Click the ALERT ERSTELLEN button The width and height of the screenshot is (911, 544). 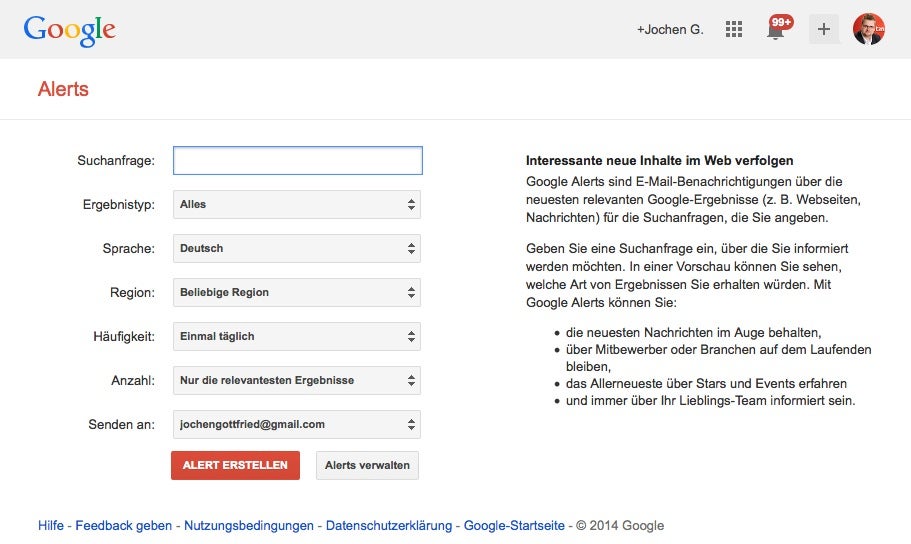point(235,466)
